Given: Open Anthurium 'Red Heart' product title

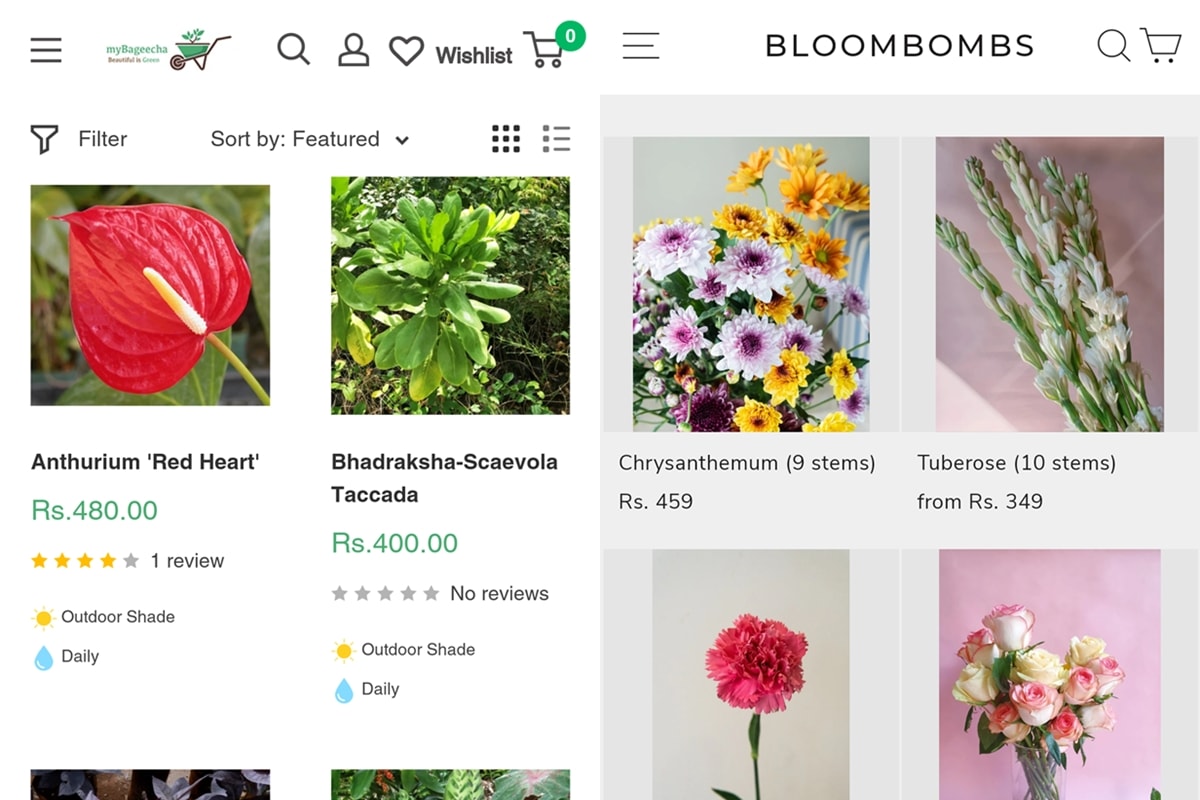Looking at the screenshot, I should click(x=145, y=462).
